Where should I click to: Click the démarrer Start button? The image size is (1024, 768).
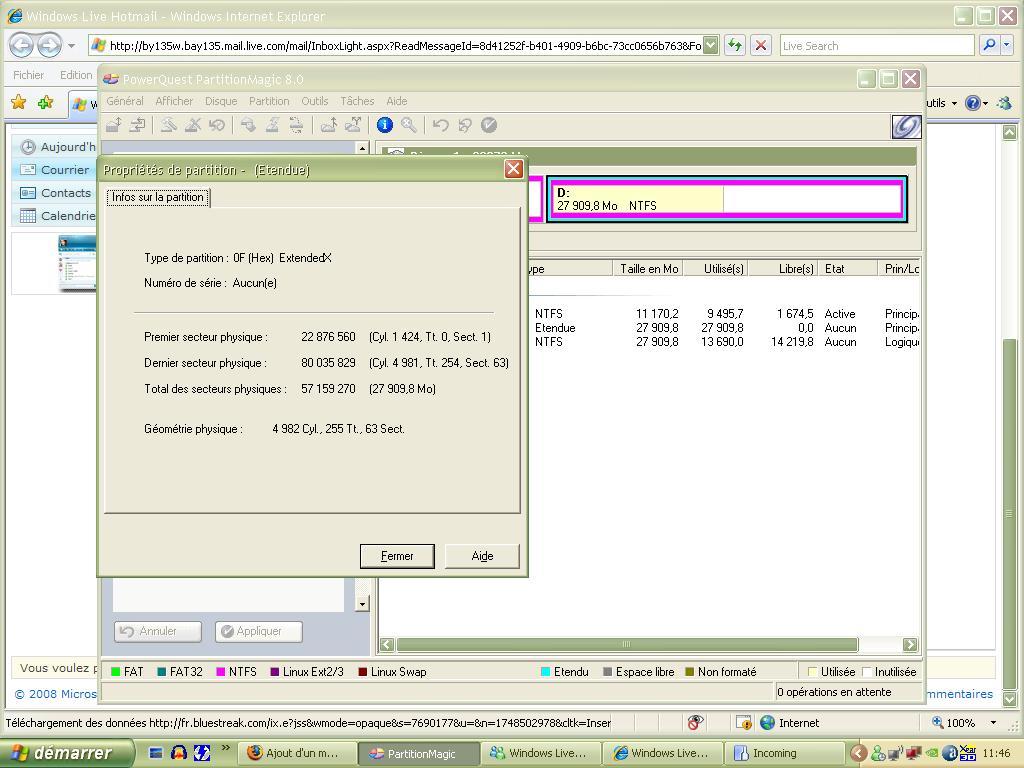[x=66, y=753]
